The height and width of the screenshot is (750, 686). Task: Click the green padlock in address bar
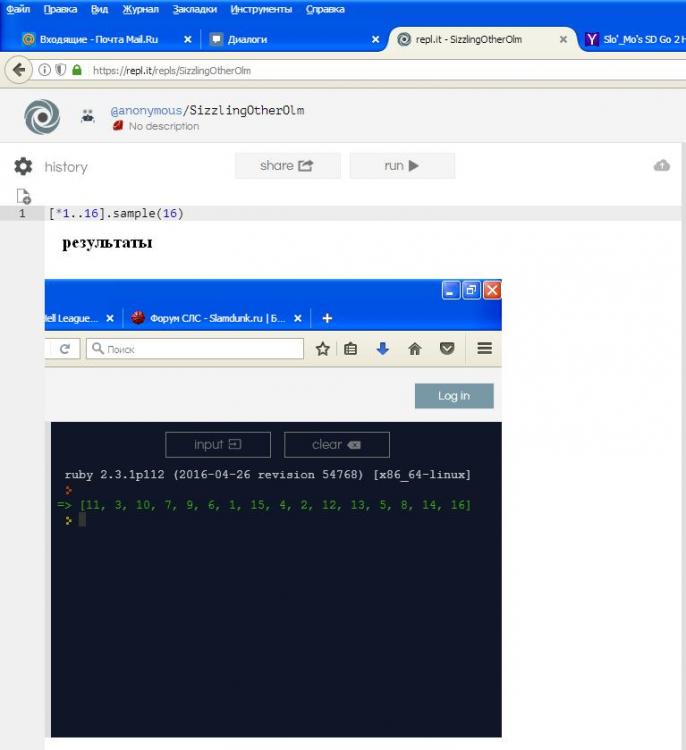77,70
